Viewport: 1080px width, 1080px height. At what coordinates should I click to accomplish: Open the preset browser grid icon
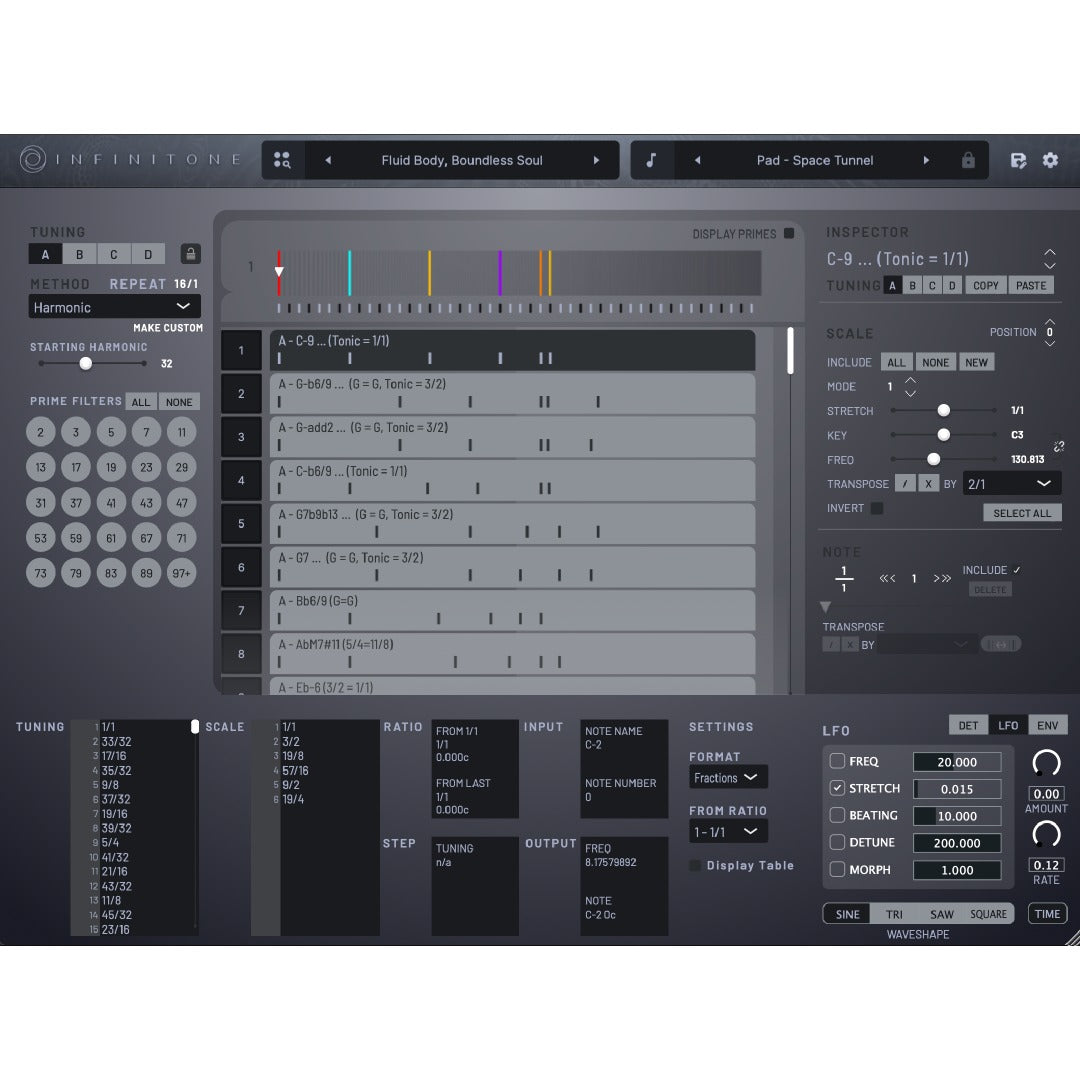pos(282,160)
